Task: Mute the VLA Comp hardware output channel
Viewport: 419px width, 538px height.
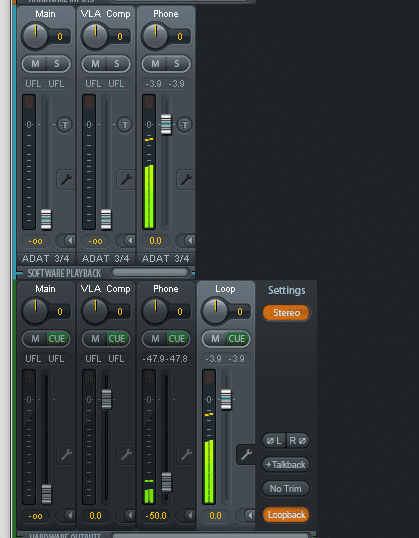Action: tap(95, 339)
